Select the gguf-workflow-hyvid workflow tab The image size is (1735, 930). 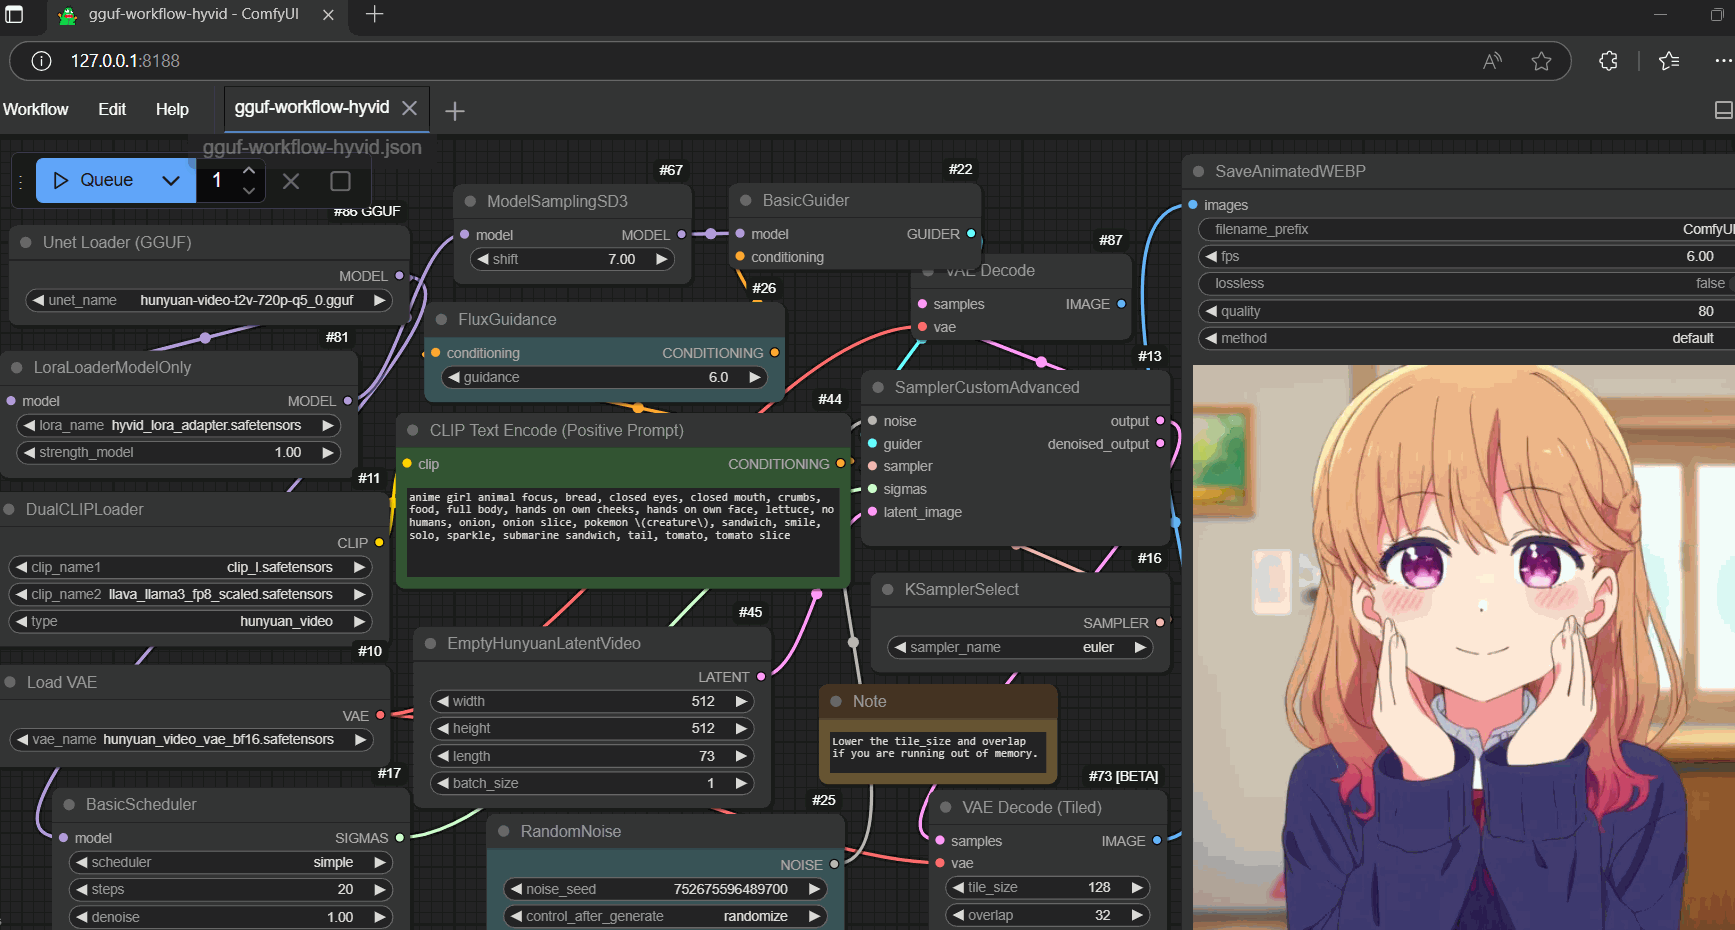pyautogui.click(x=312, y=107)
